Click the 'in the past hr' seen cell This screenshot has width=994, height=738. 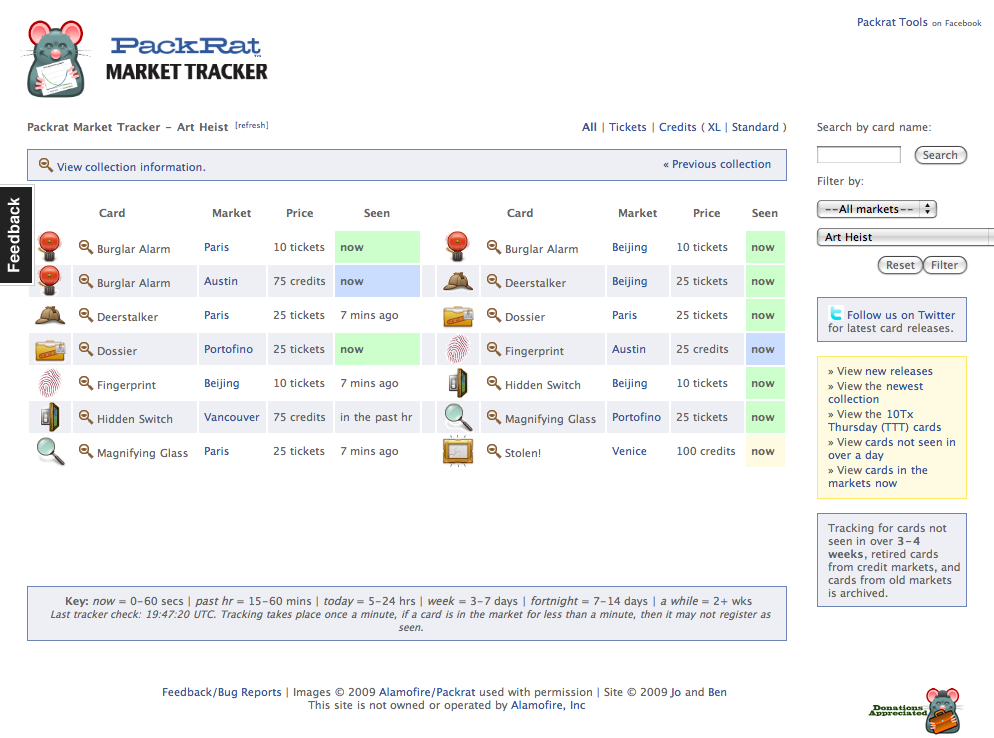tap(377, 417)
